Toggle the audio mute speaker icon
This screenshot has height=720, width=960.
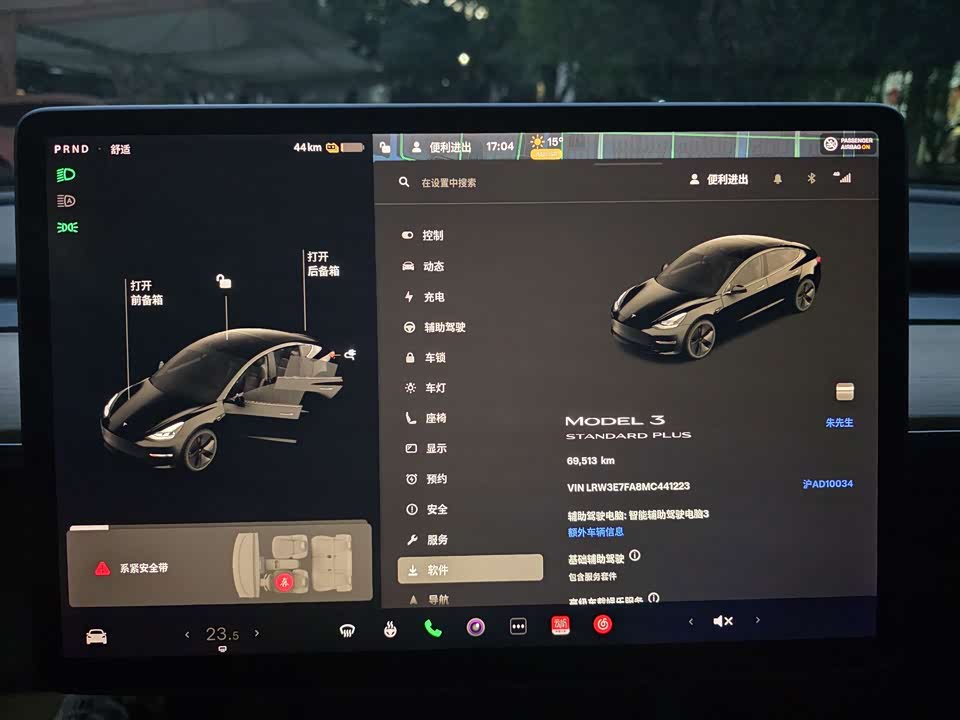pos(724,620)
